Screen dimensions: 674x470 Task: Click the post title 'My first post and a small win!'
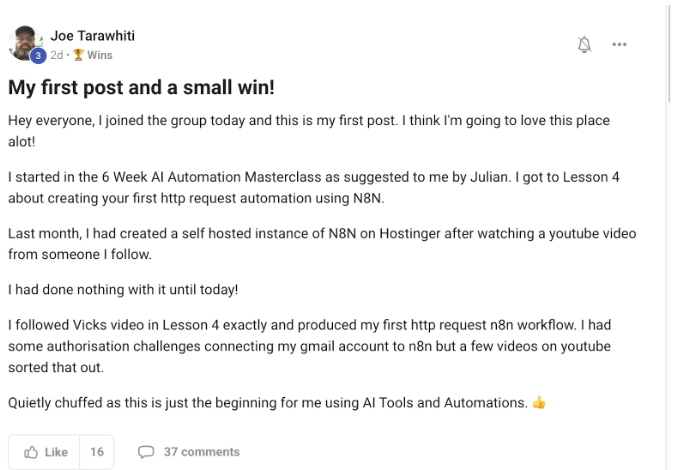pos(141,88)
